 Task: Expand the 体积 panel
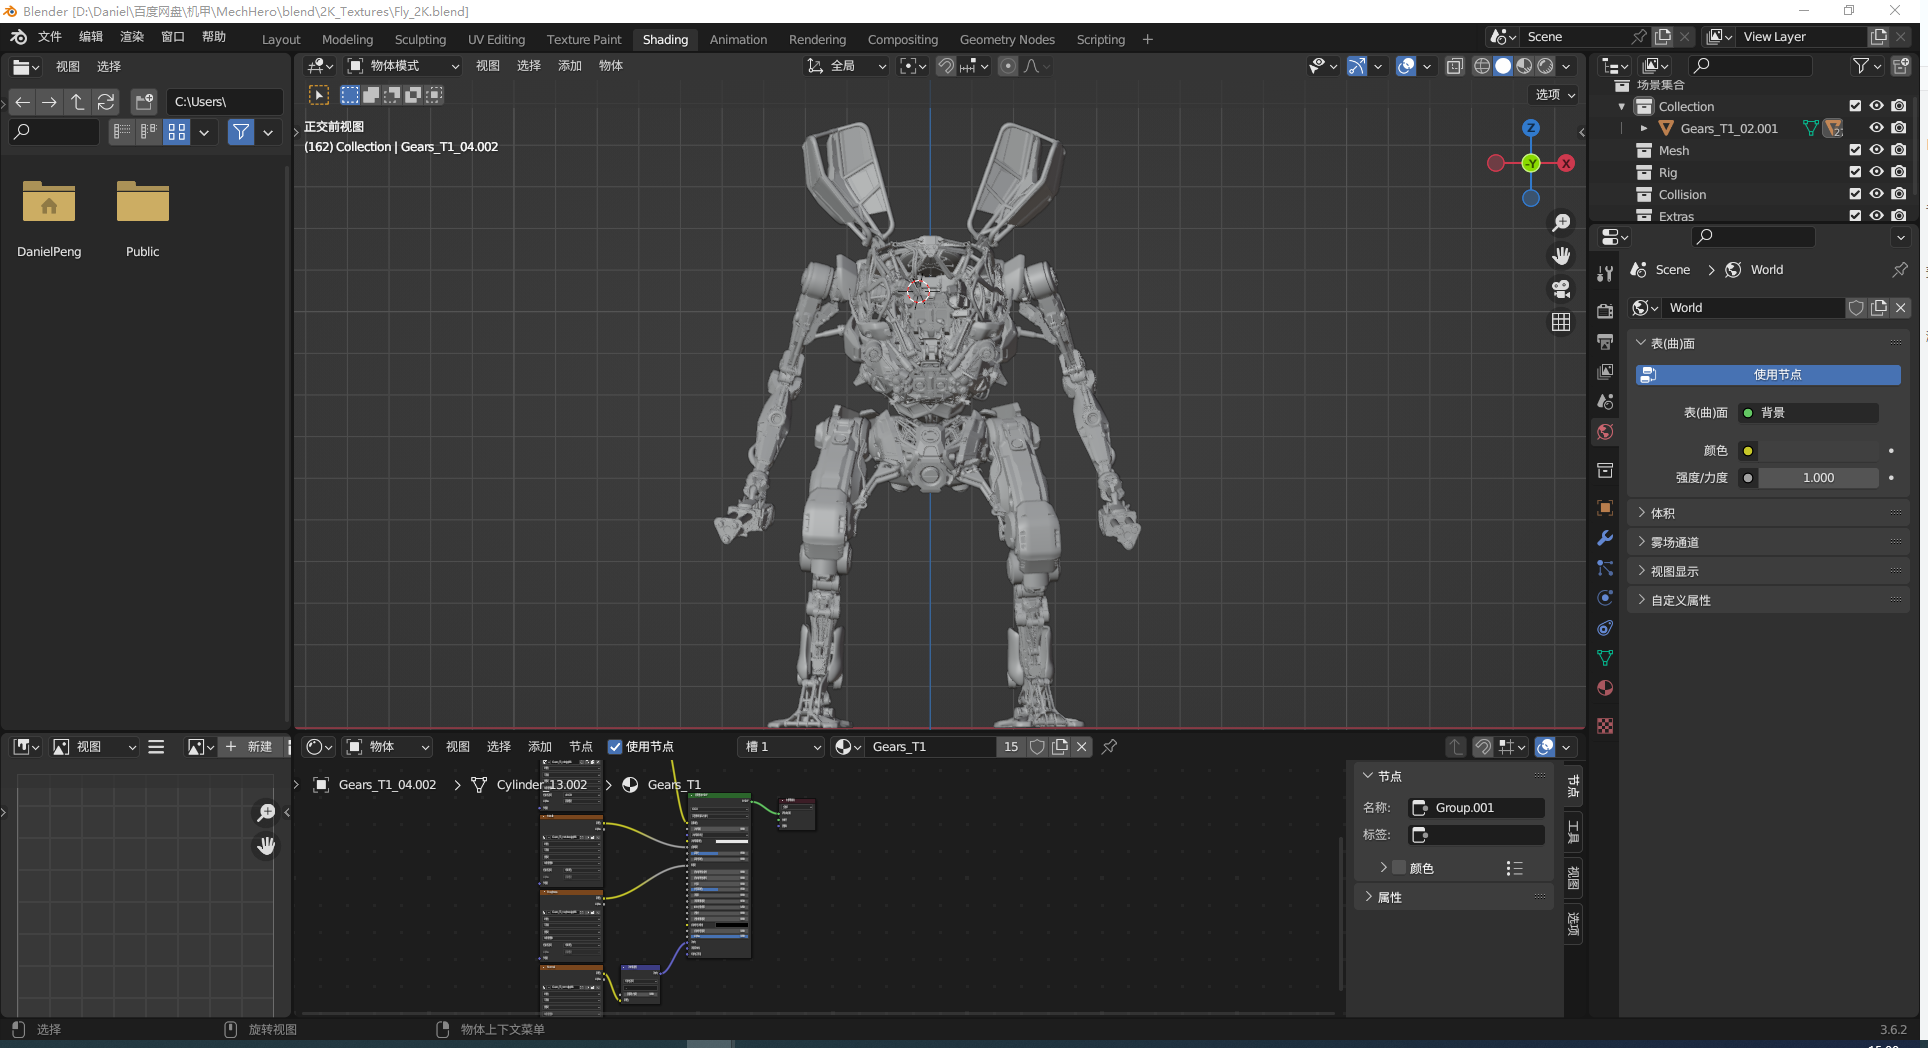1662,513
